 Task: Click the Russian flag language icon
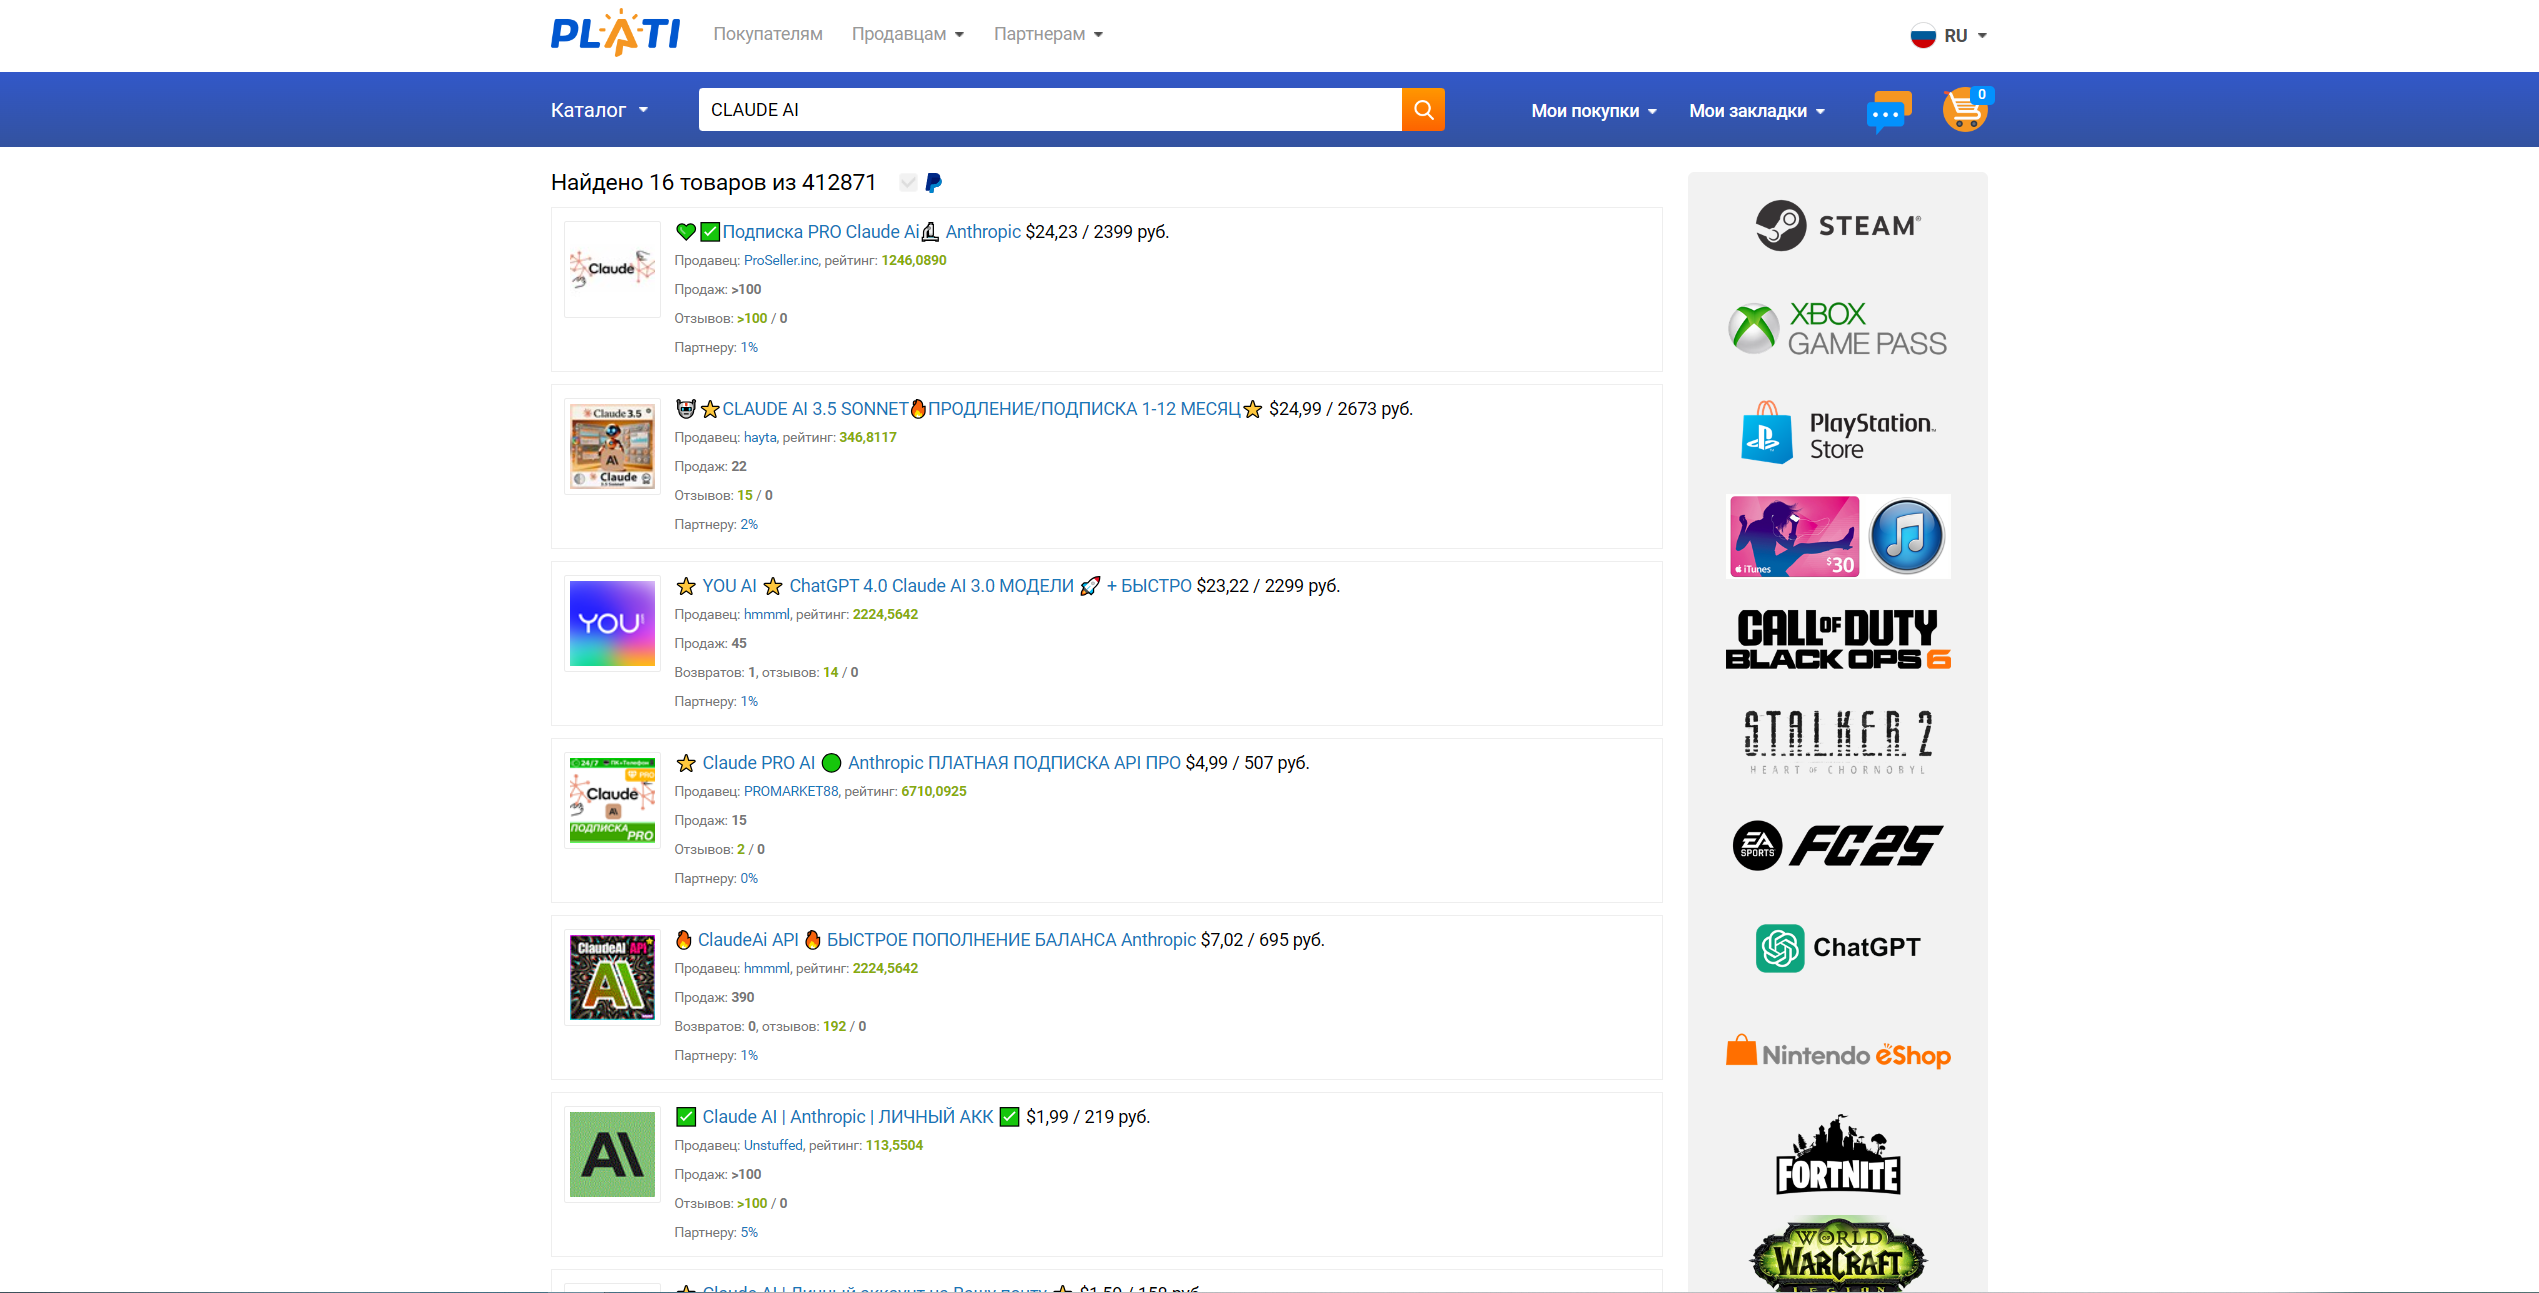click(1923, 36)
